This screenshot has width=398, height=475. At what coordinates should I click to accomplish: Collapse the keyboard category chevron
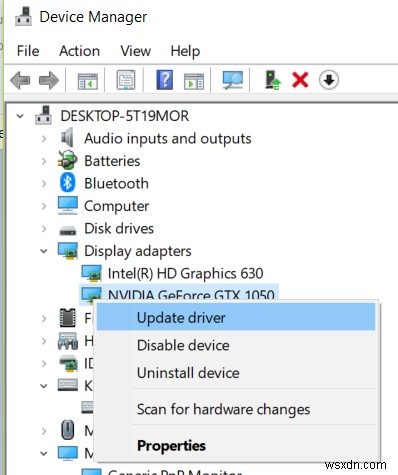(44, 386)
